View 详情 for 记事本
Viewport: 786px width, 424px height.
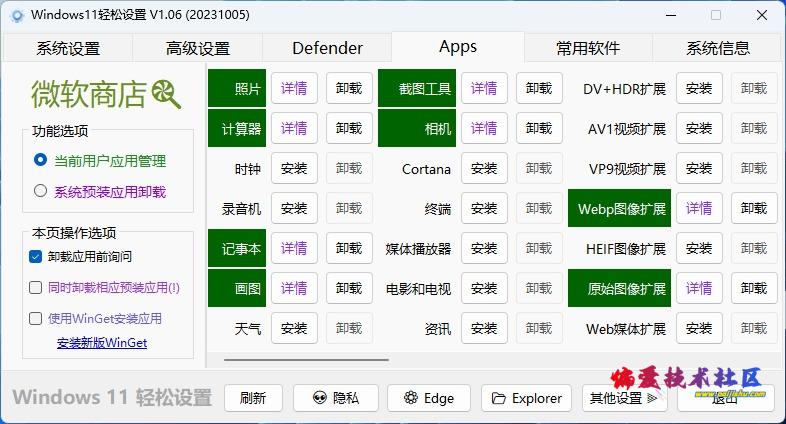pyautogui.click(x=294, y=248)
